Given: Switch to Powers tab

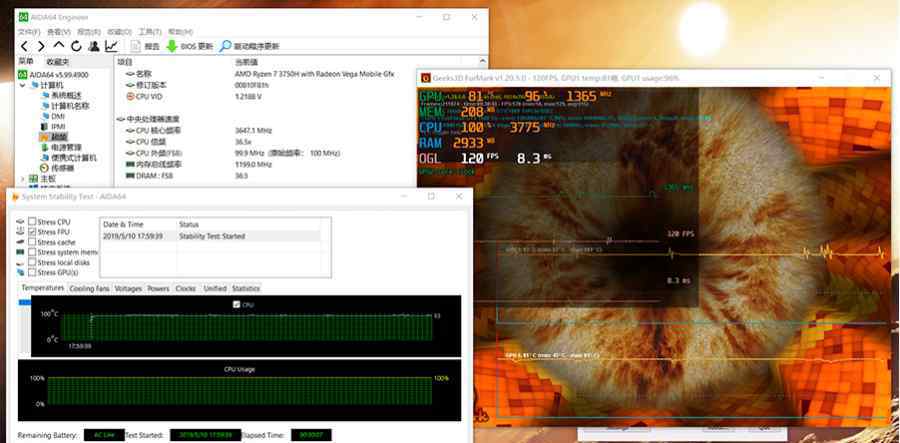Looking at the screenshot, I should point(158,289).
